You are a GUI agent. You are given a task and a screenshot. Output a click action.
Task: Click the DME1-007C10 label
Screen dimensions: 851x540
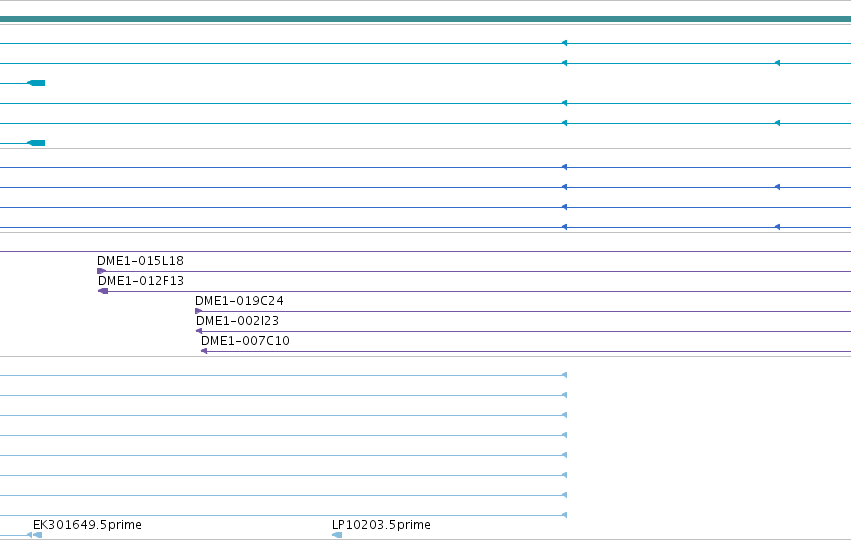pyautogui.click(x=245, y=341)
